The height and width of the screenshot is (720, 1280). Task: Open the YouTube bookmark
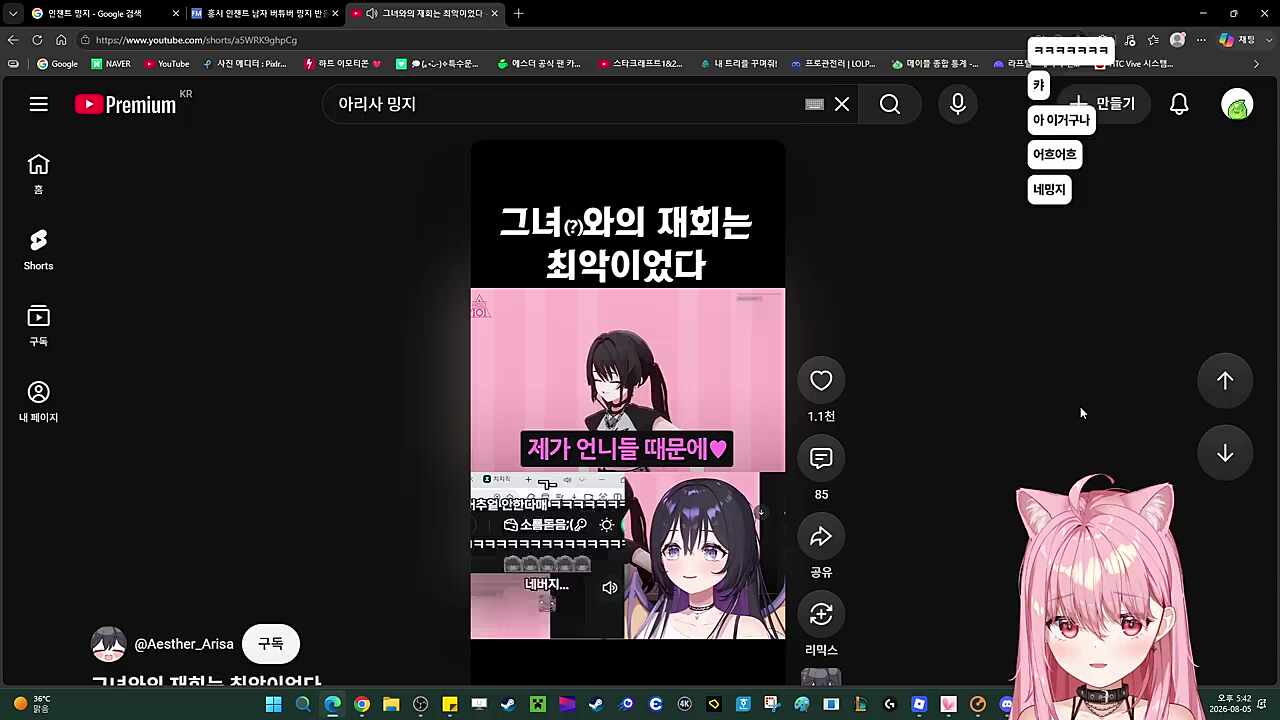click(x=166, y=64)
